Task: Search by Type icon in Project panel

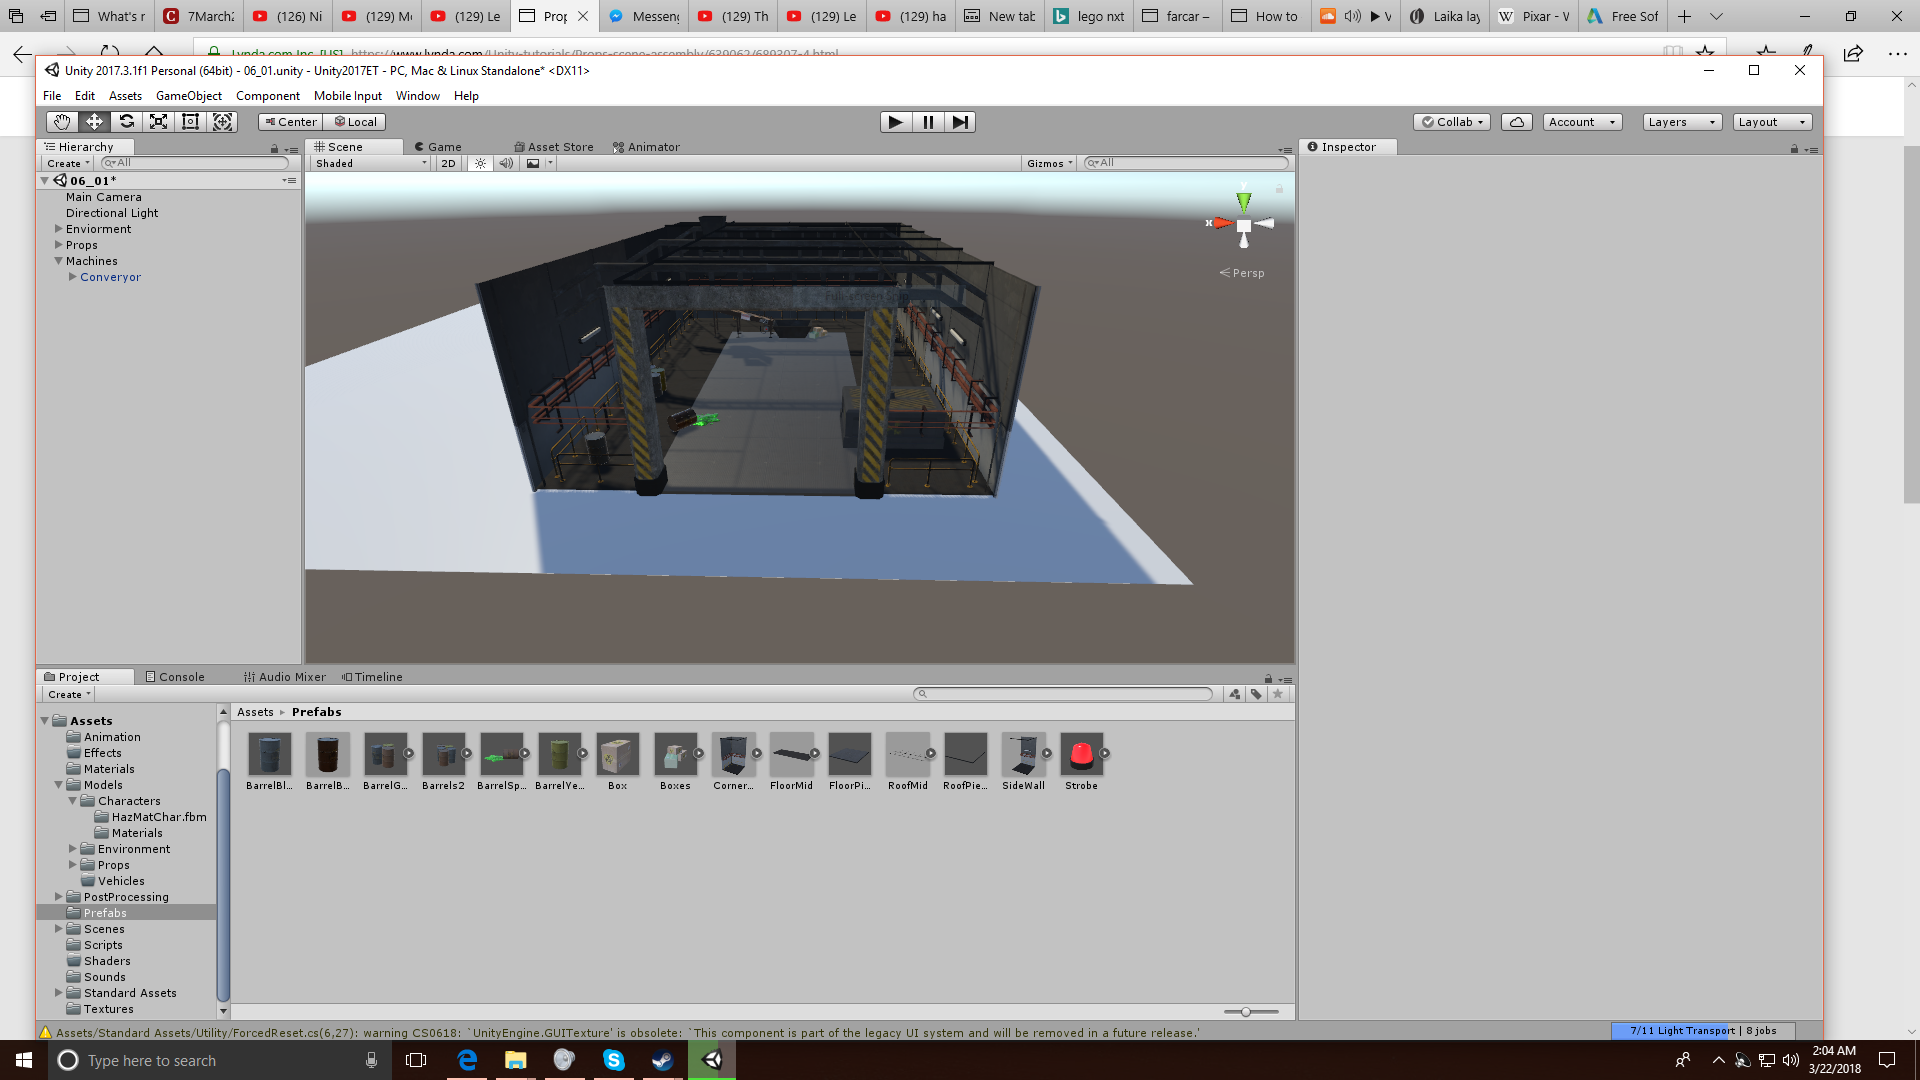Action: (1235, 694)
